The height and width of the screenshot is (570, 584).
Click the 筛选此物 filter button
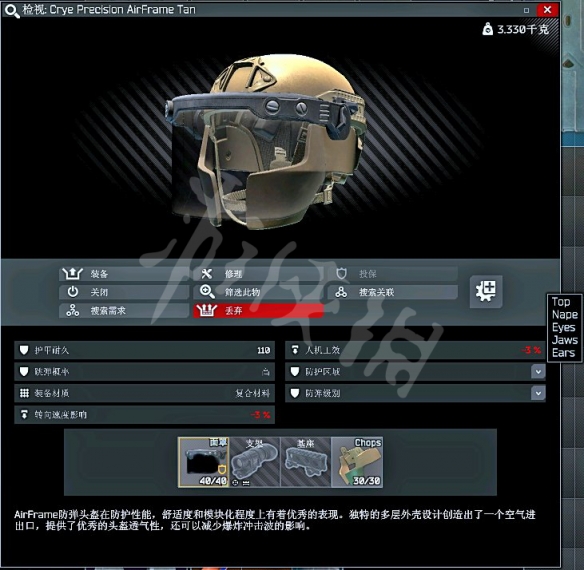point(258,292)
